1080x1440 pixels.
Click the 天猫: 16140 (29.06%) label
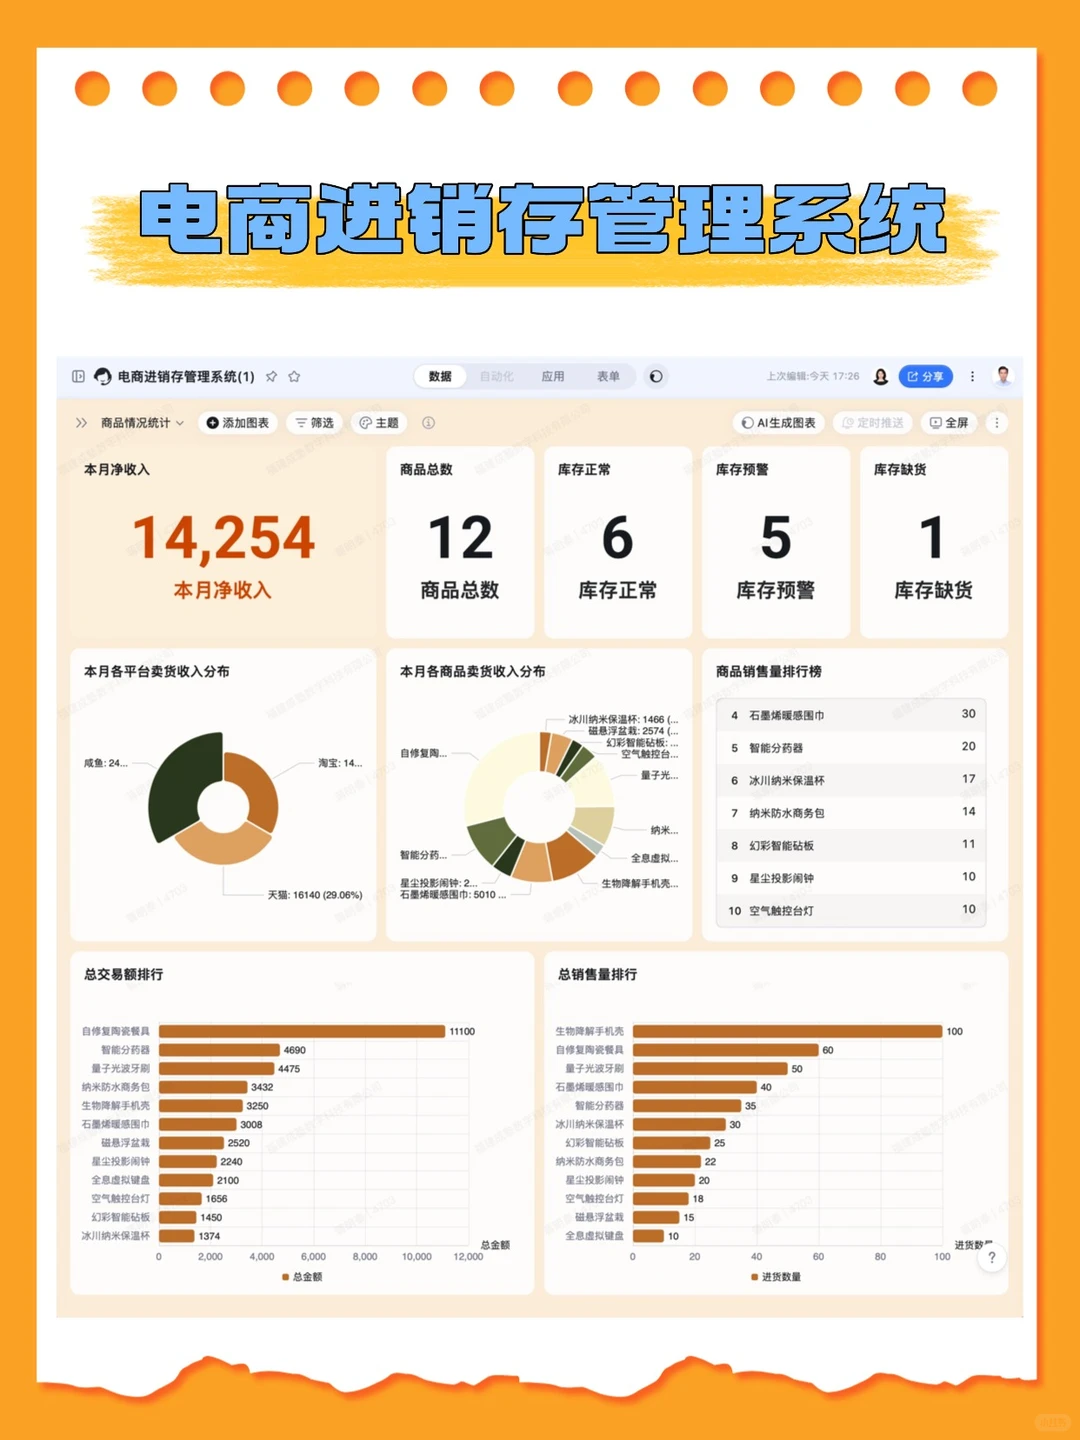tap(315, 895)
